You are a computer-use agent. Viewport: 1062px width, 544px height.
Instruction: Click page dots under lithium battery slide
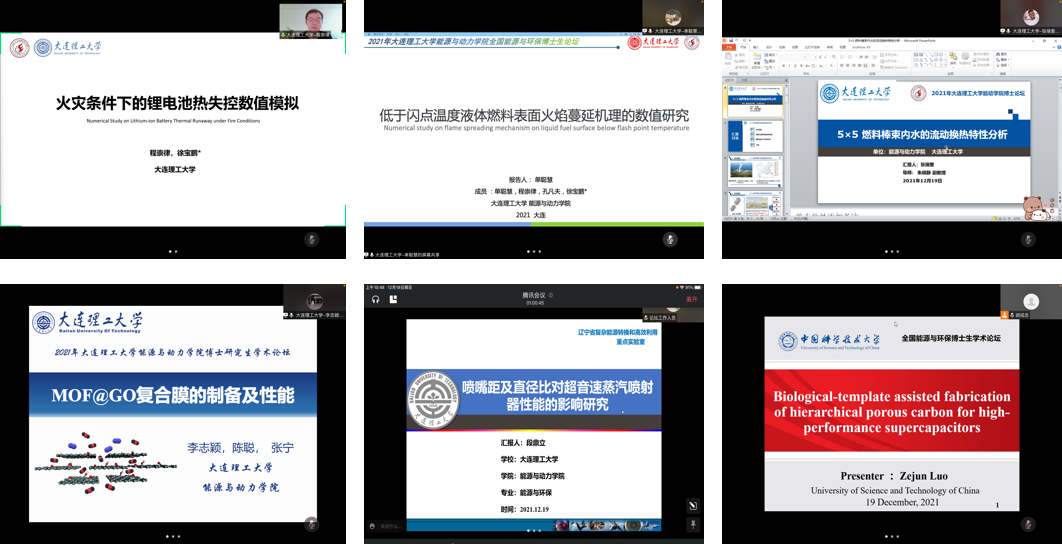173,251
